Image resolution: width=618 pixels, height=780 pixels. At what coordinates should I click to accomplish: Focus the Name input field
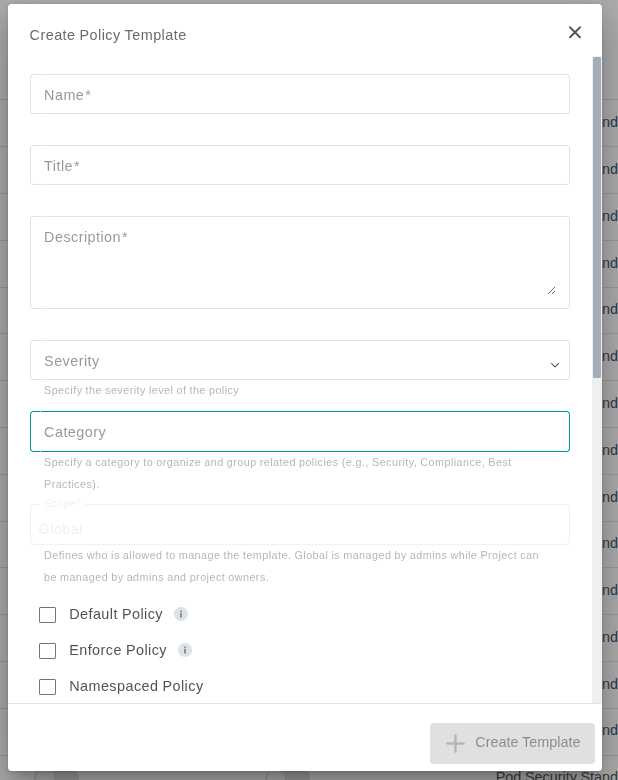click(299, 95)
